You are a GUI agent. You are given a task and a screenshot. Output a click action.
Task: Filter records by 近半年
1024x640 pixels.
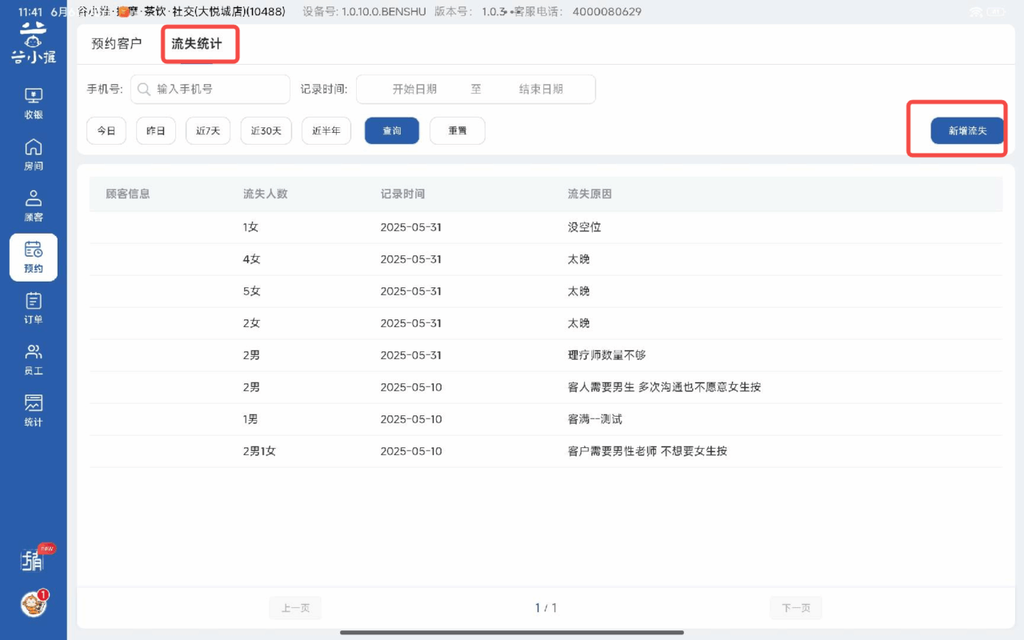[326, 131]
